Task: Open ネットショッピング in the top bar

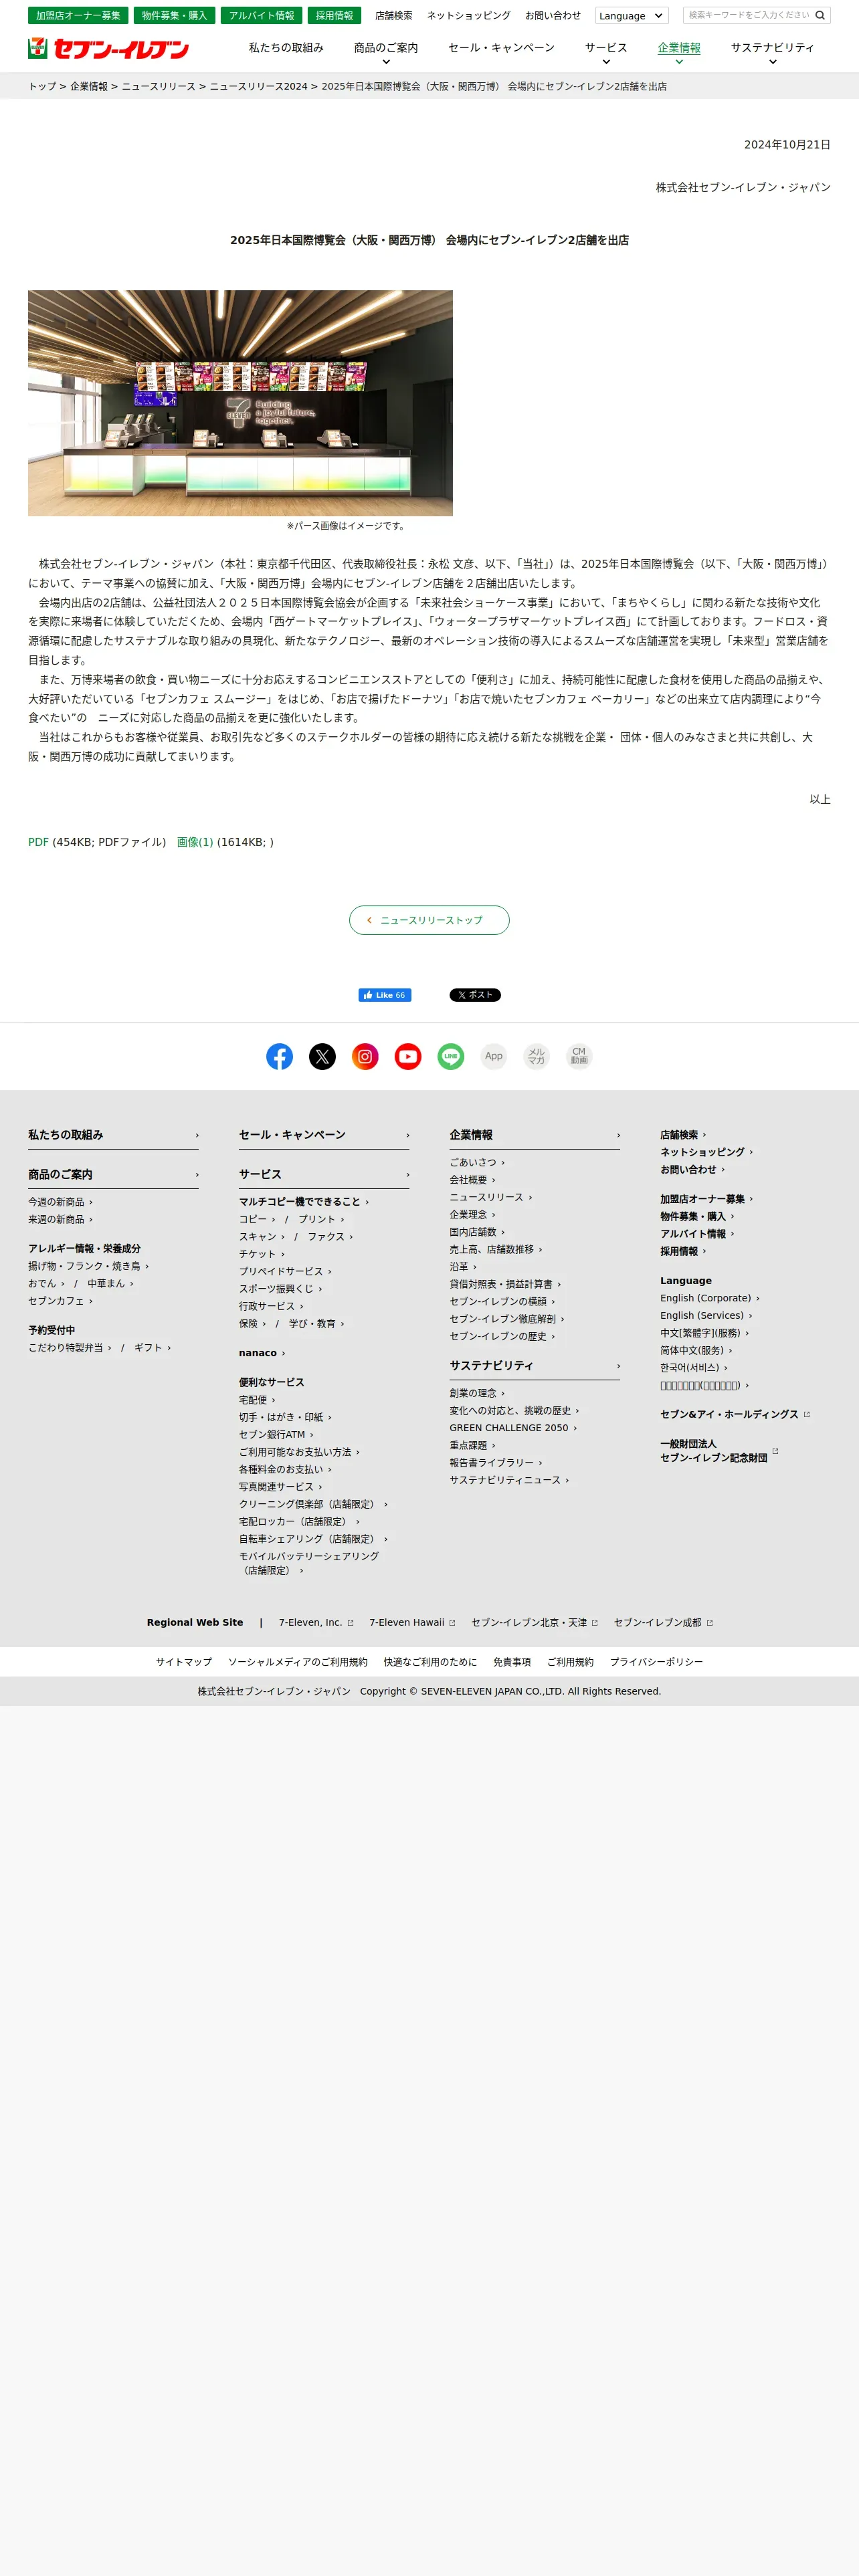Action: 468,16
